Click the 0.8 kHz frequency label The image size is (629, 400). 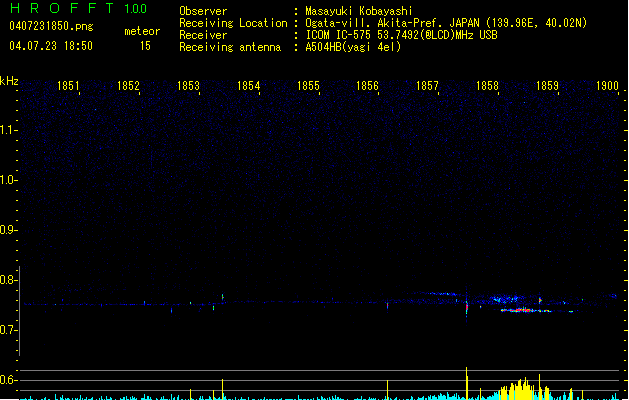tap(8, 280)
